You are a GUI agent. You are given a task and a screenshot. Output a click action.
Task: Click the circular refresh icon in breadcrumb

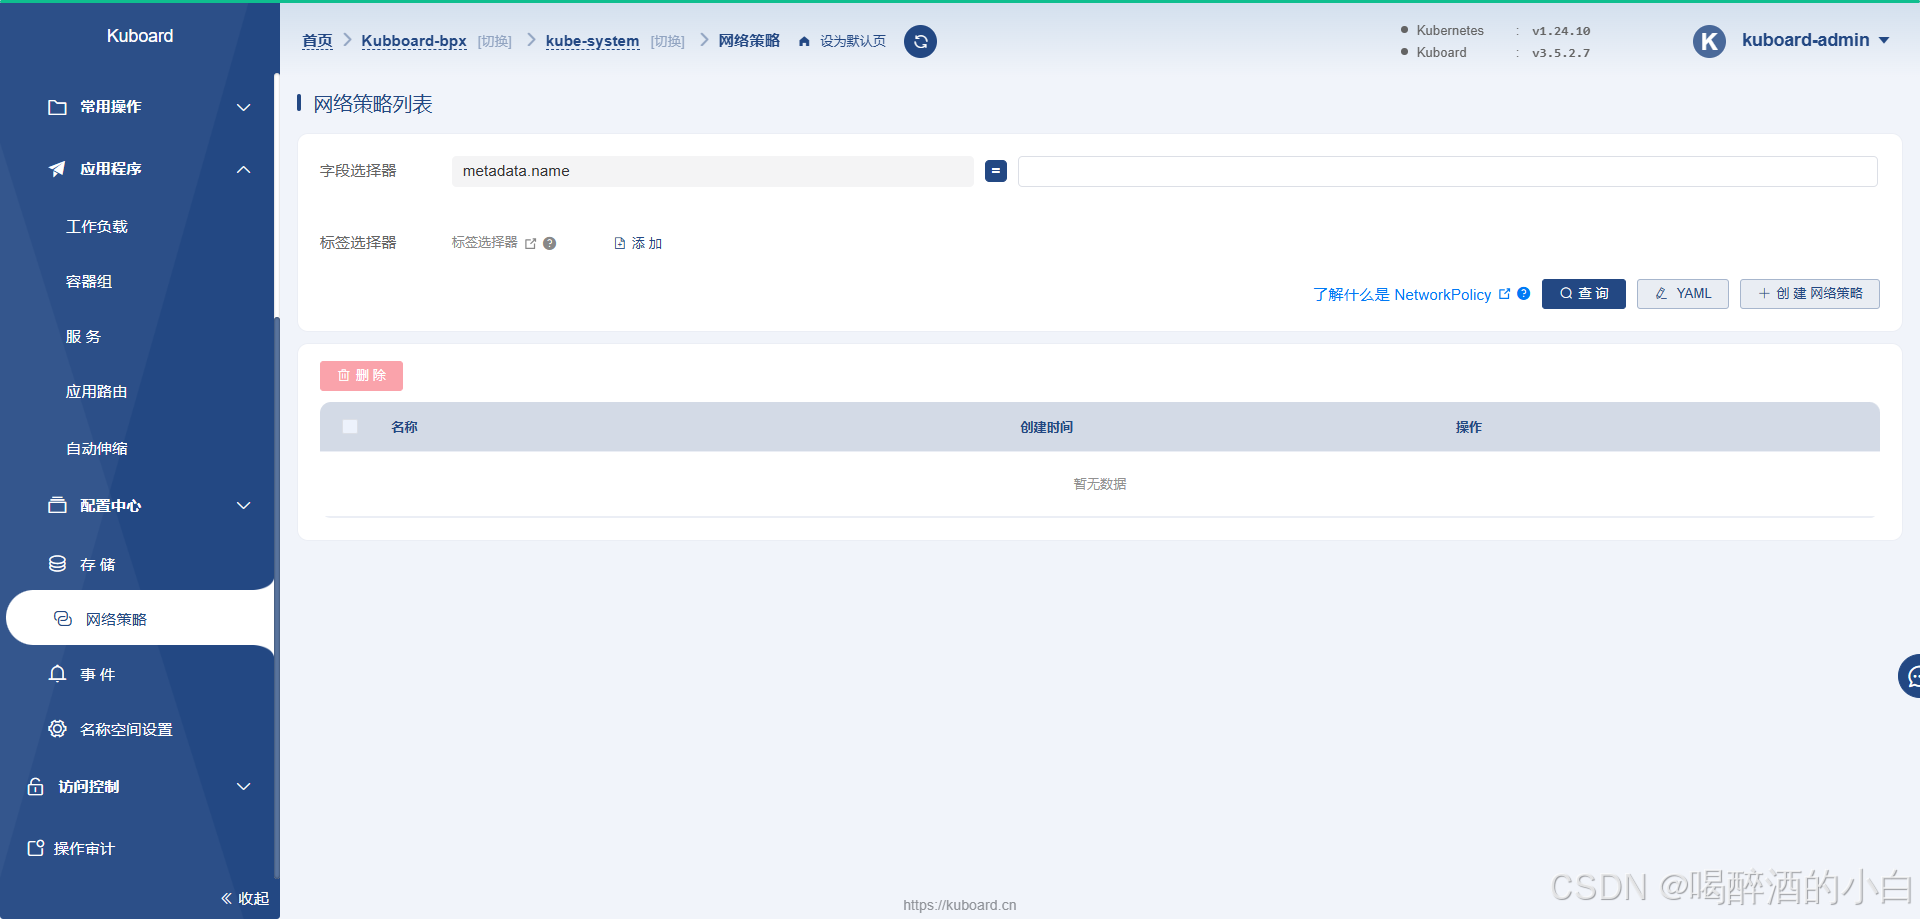[x=920, y=41]
